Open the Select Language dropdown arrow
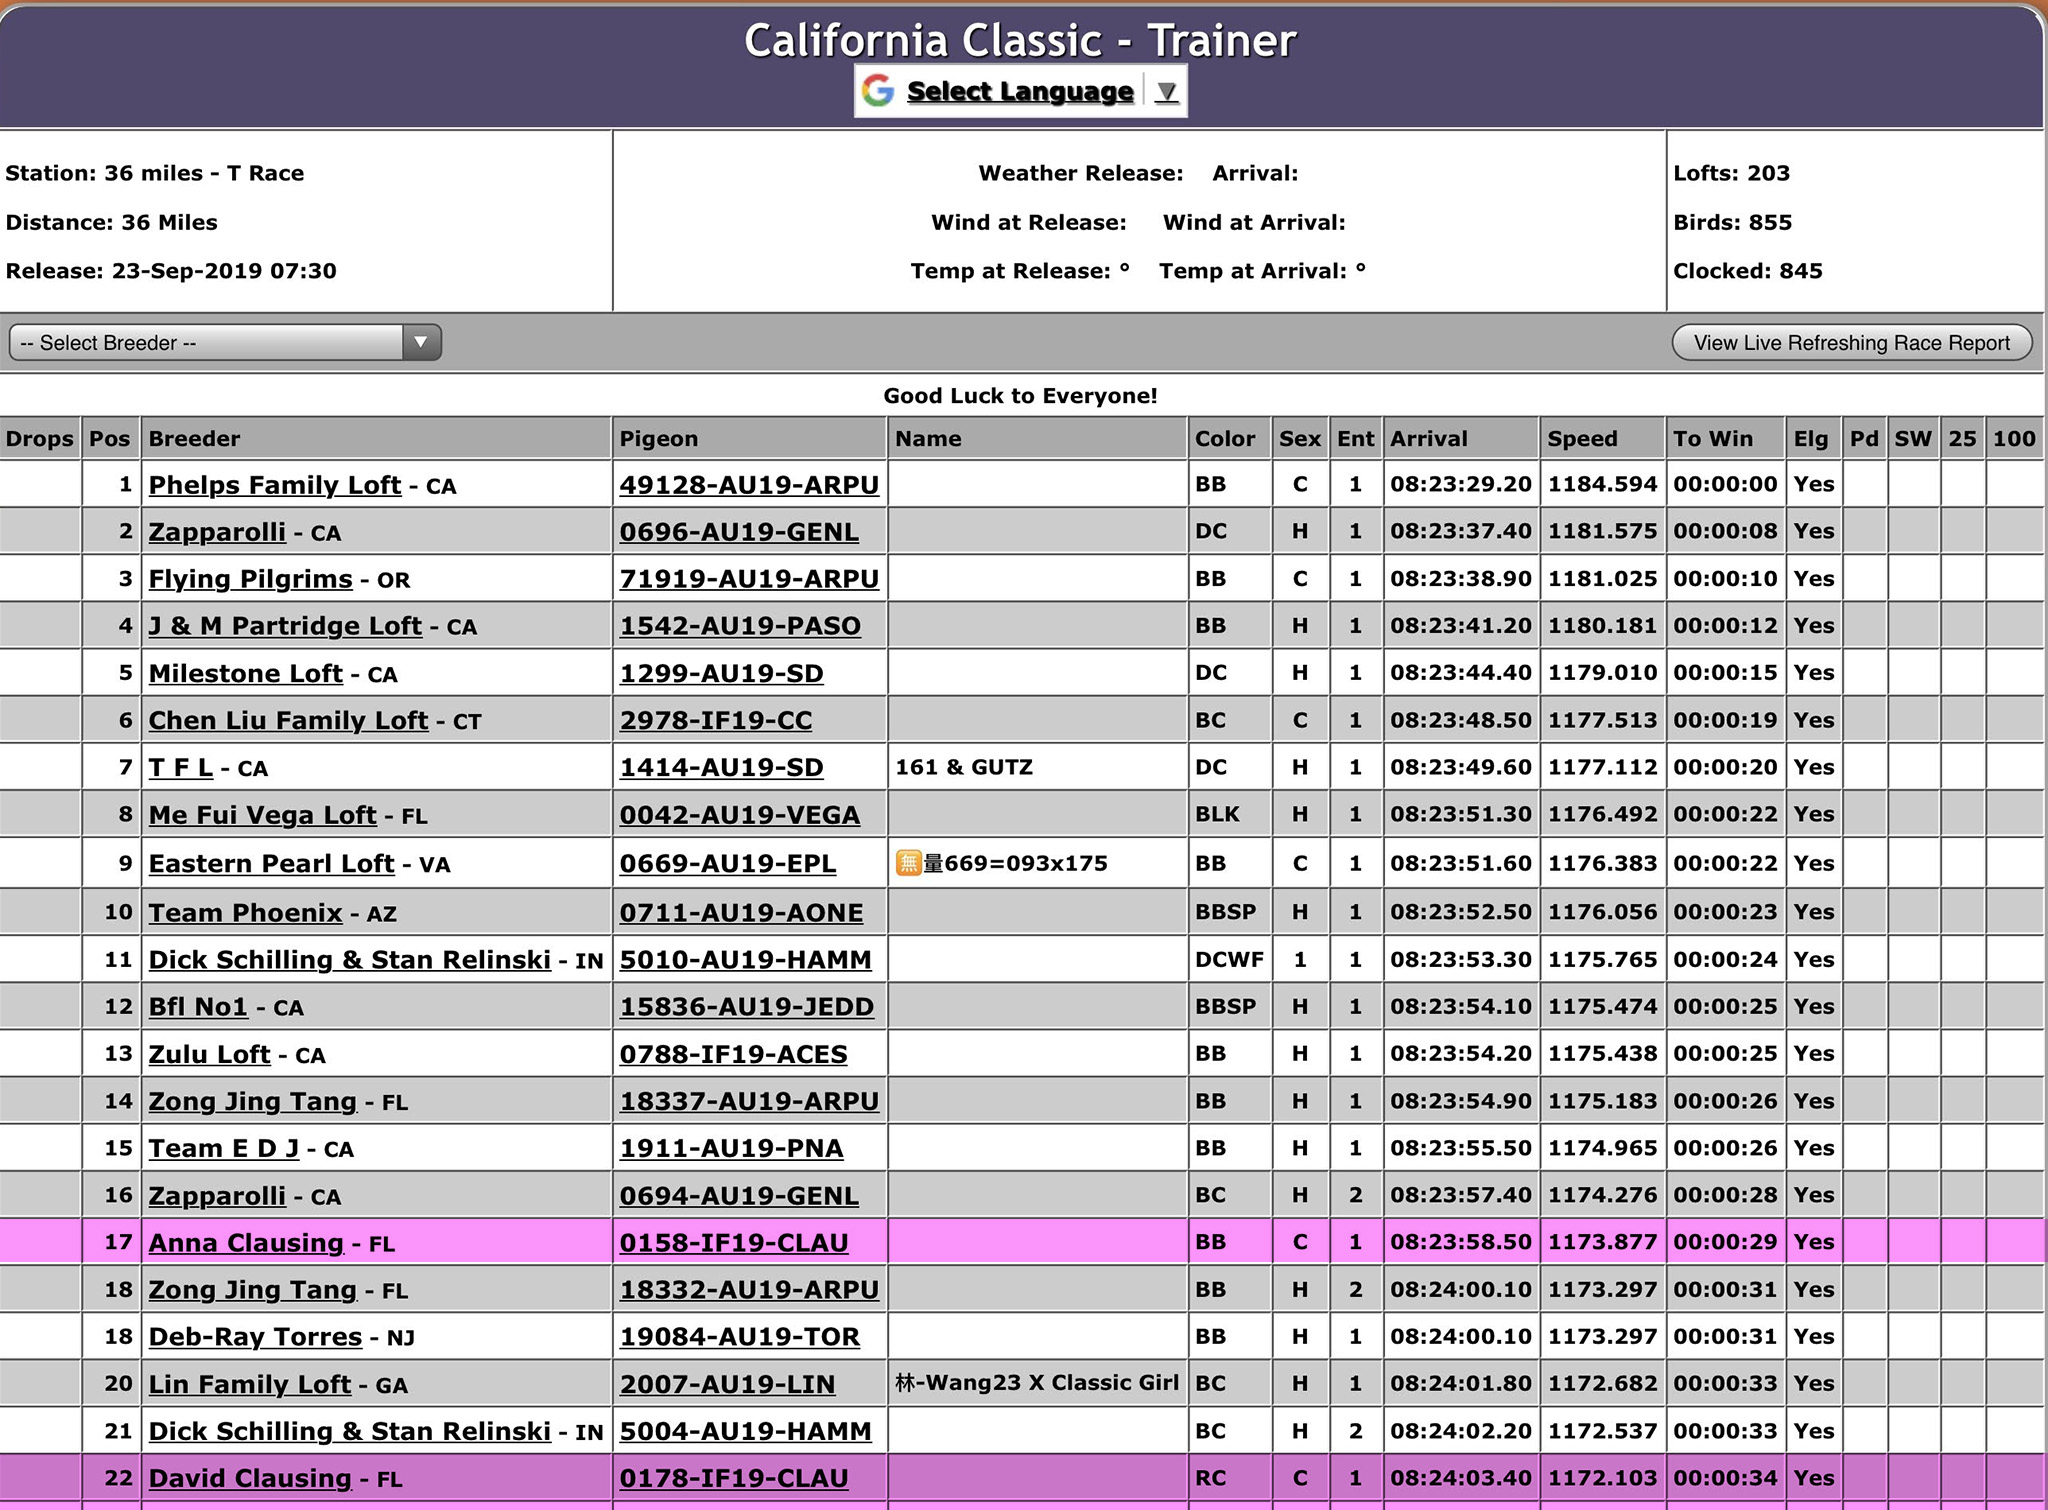 coord(1166,92)
